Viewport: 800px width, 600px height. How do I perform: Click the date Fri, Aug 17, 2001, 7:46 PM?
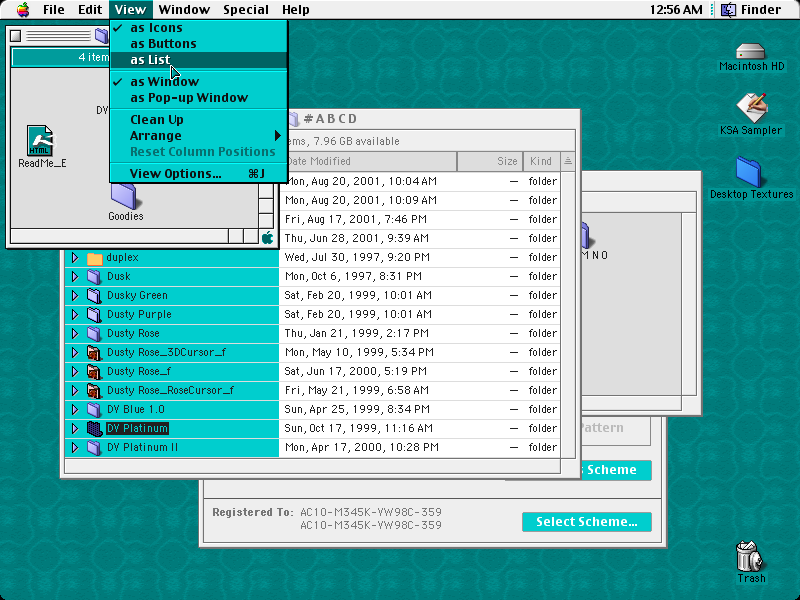356,219
